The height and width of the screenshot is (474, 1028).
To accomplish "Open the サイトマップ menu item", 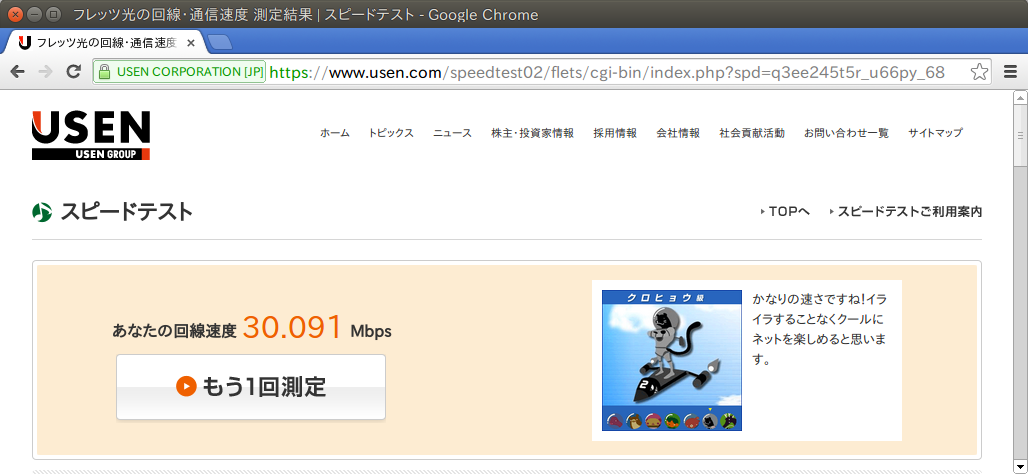I will [x=936, y=133].
